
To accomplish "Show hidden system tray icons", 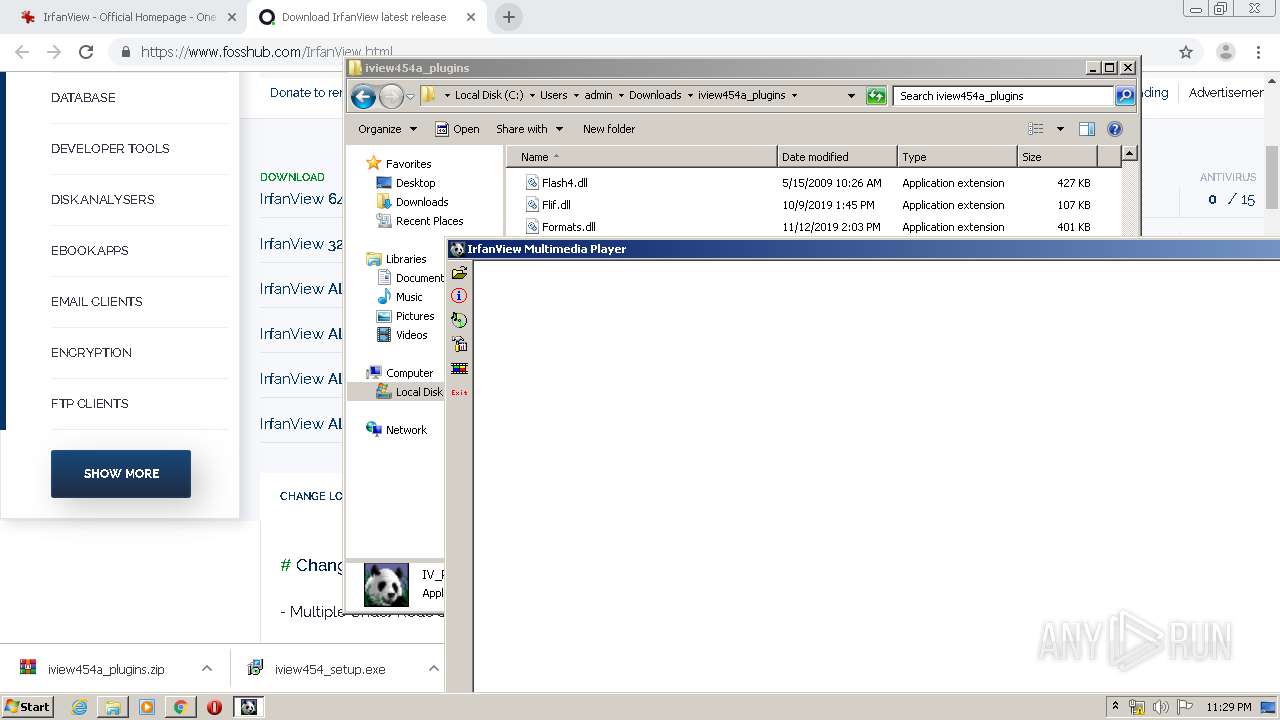I will [x=1115, y=707].
